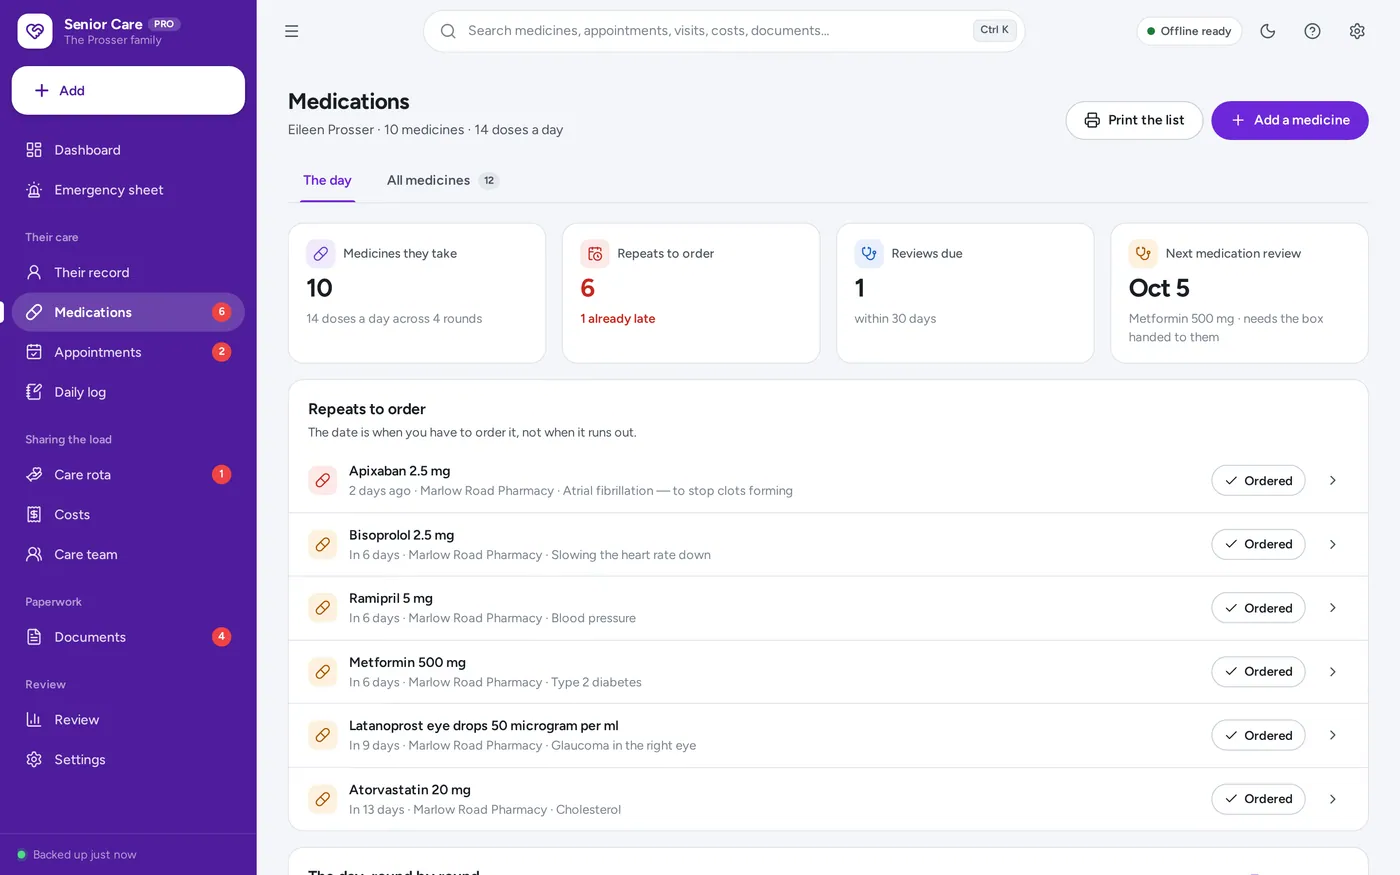Open Documents in the sidebar
Image resolution: width=1400 pixels, height=875 pixels.
[x=128, y=637]
